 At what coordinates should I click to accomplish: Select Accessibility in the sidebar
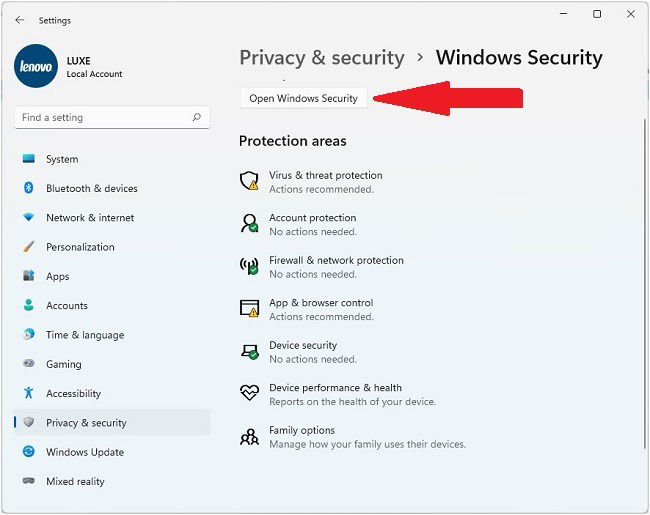click(x=73, y=393)
